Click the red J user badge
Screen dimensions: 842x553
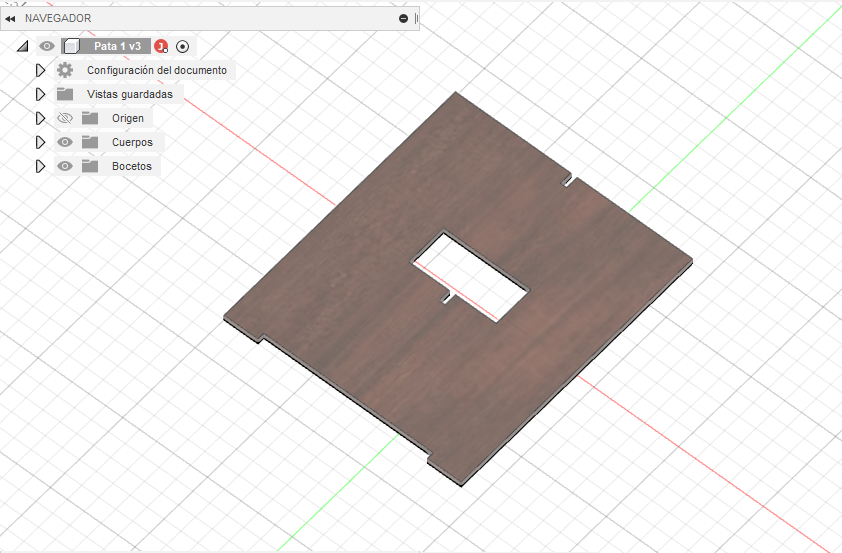[x=161, y=47]
